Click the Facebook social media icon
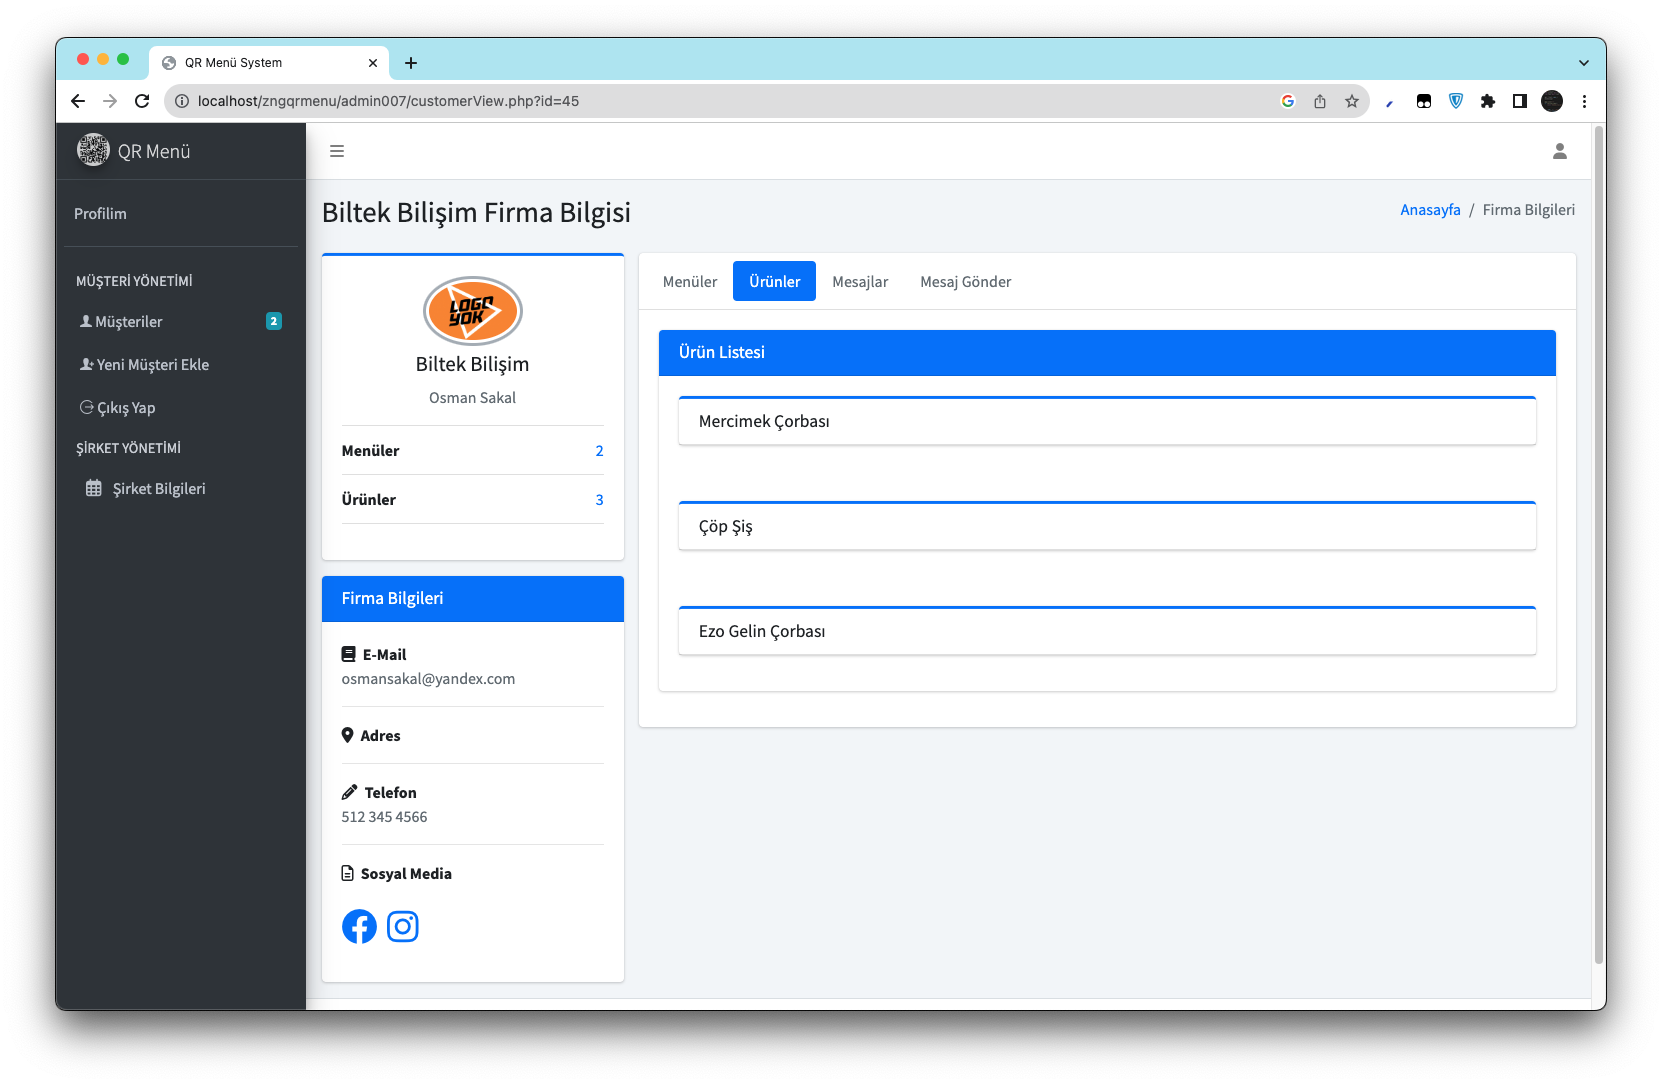This screenshot has height=1084, width=1662. pyautogui.click(x=359, y=927)
